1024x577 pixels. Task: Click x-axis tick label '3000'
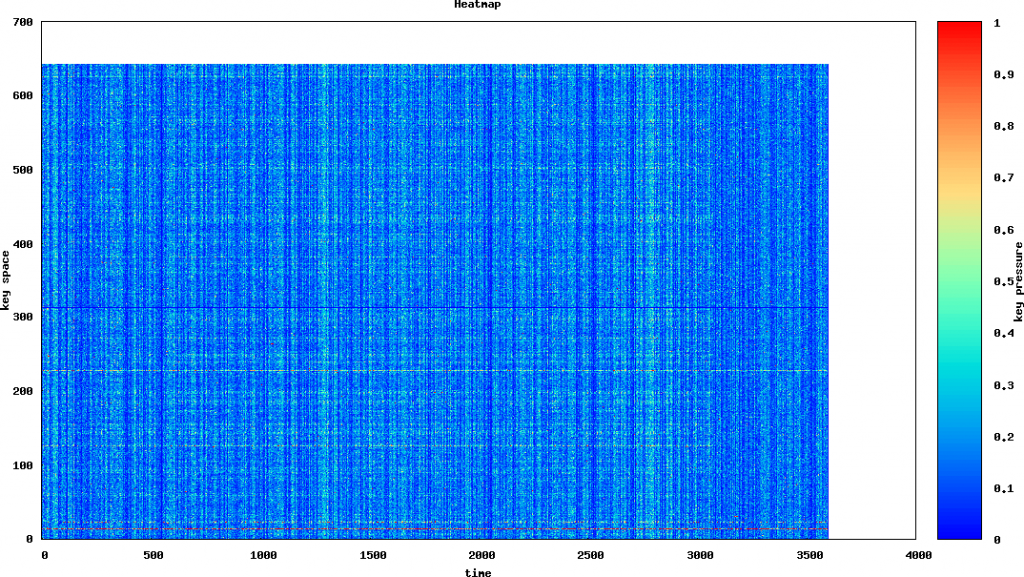click(699, 555)
